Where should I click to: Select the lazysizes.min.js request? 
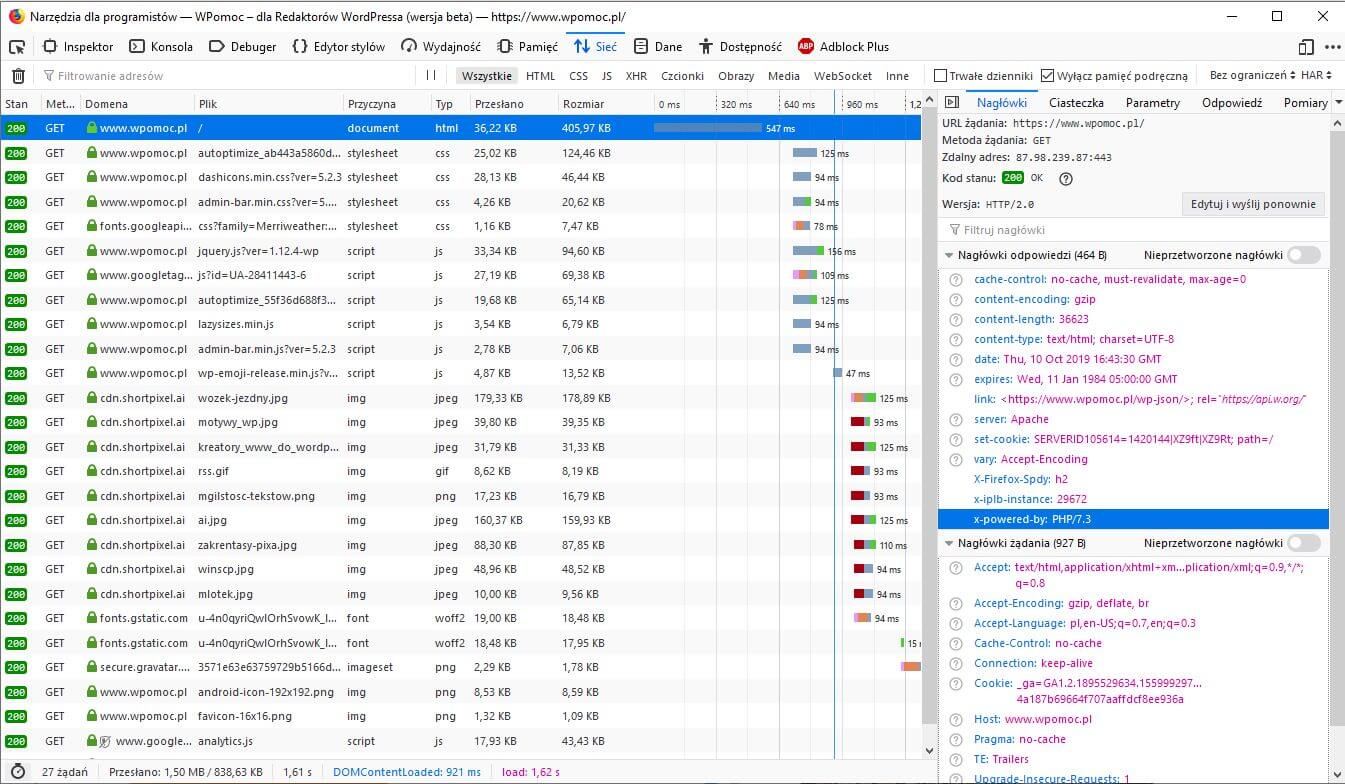(x=460, y=324)
